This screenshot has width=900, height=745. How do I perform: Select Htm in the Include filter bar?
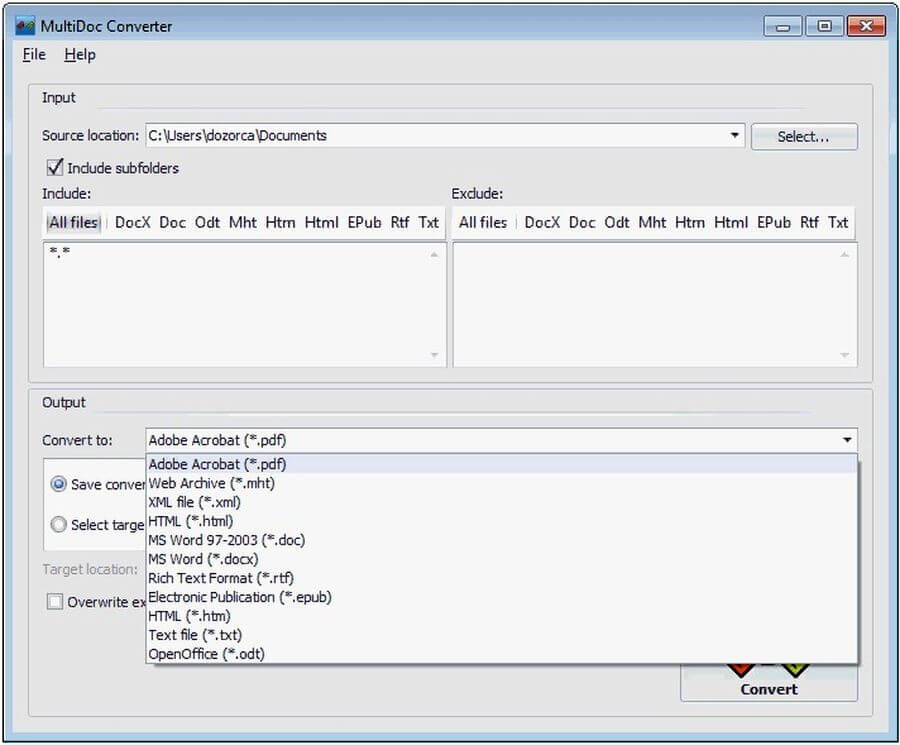(x=280, y=222)
